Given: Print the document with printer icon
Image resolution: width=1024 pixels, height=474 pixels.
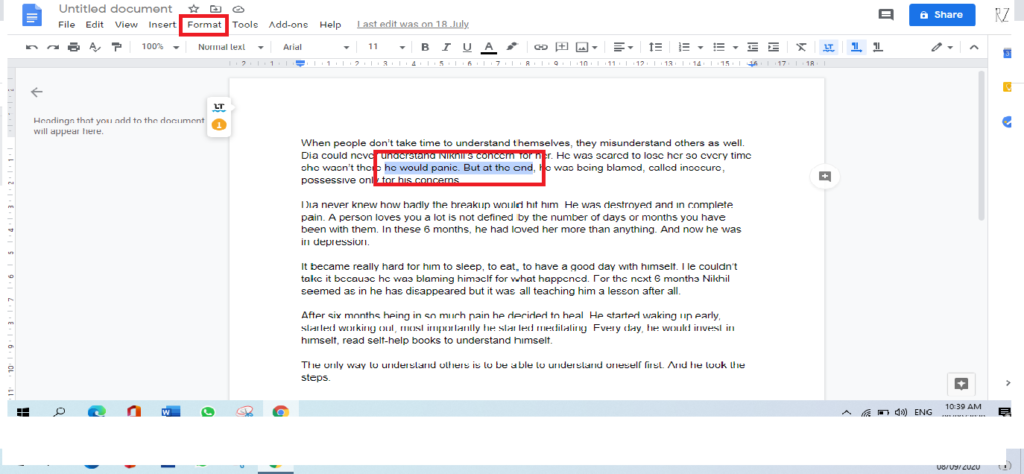Looking at the screenshot, I should tap(74, 47).
